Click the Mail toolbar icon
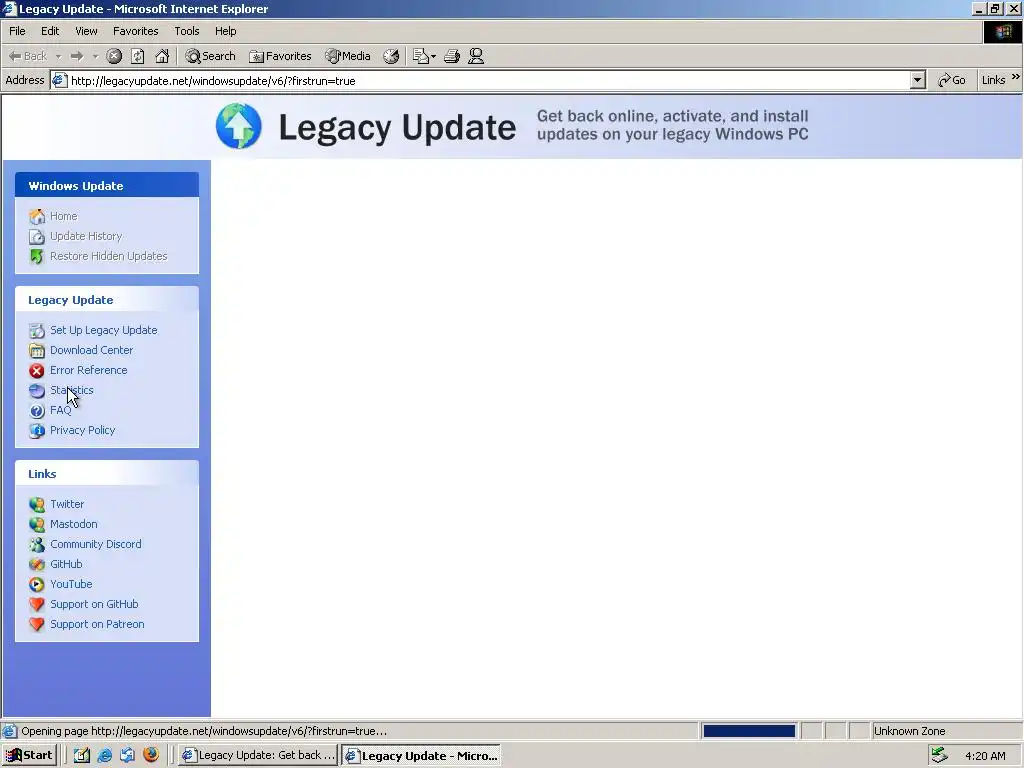The height and width of the screenshot is (768, 1024). pyautogui.click(x=421, y=56)
